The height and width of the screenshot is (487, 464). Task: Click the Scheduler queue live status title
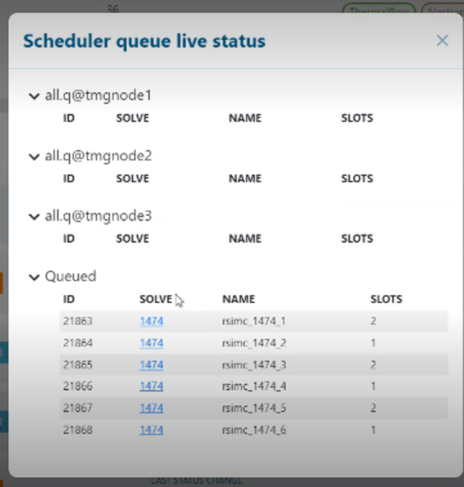click(x=144, y=41)
